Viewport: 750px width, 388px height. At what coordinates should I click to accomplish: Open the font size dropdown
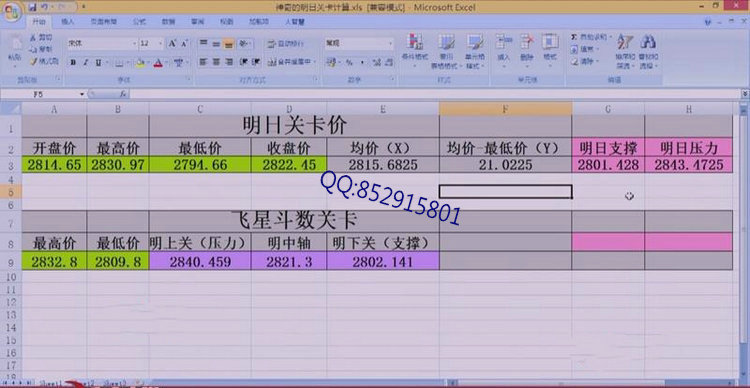[x=160, y=44]
